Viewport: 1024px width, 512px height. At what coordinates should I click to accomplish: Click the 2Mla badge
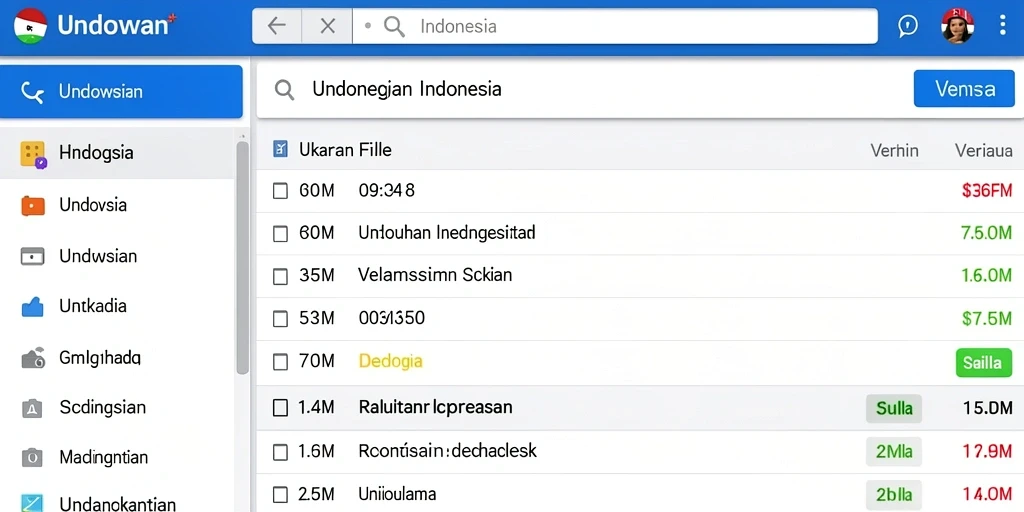coord(894,451)
